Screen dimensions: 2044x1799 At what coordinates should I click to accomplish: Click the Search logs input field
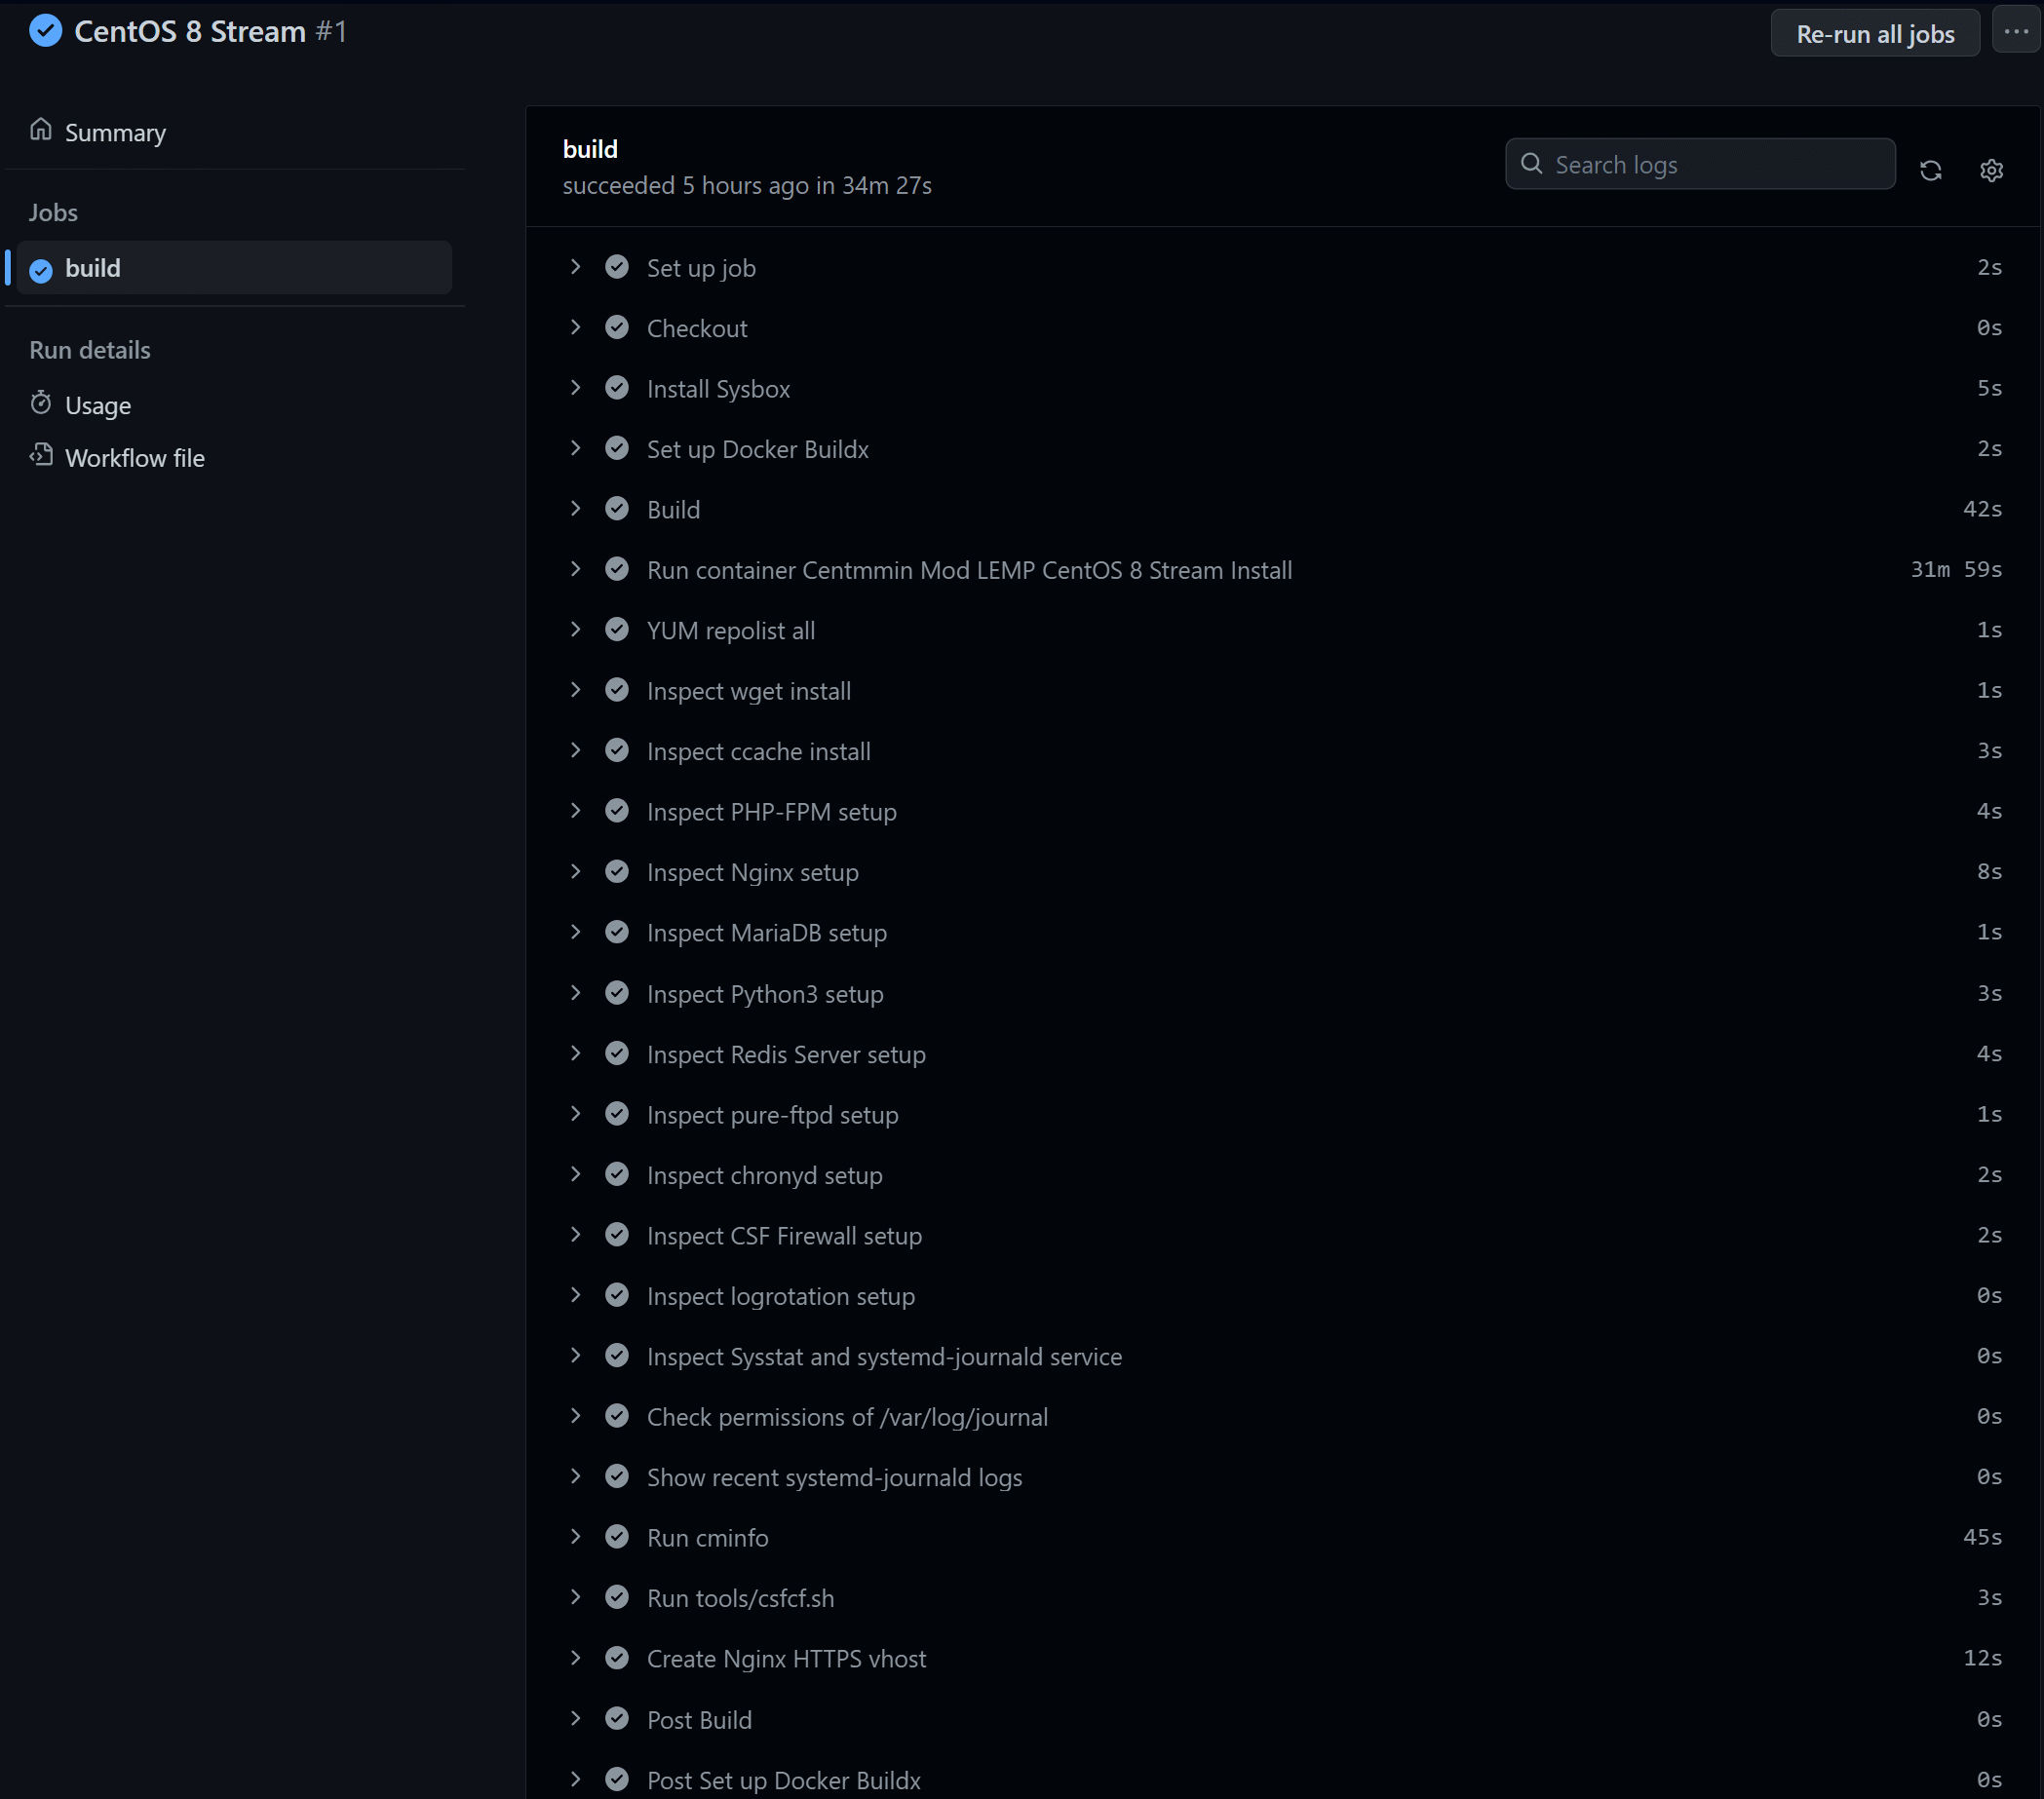[x=1700, y=164]
